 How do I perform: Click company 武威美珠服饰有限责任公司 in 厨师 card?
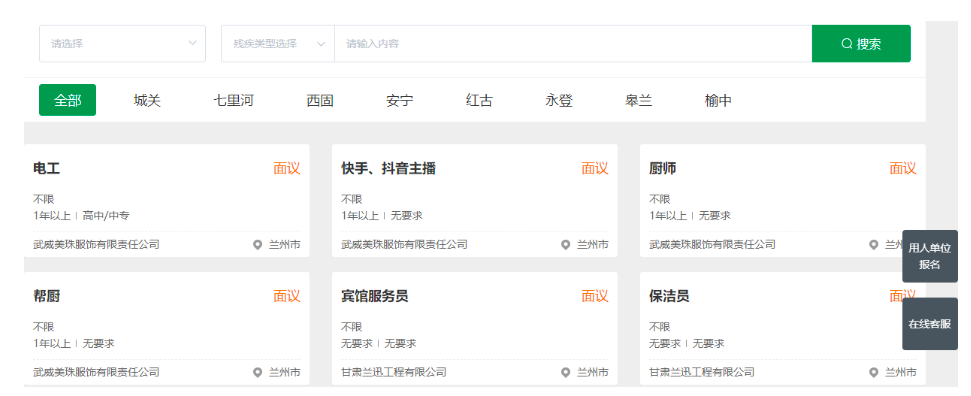coord(712,245)
